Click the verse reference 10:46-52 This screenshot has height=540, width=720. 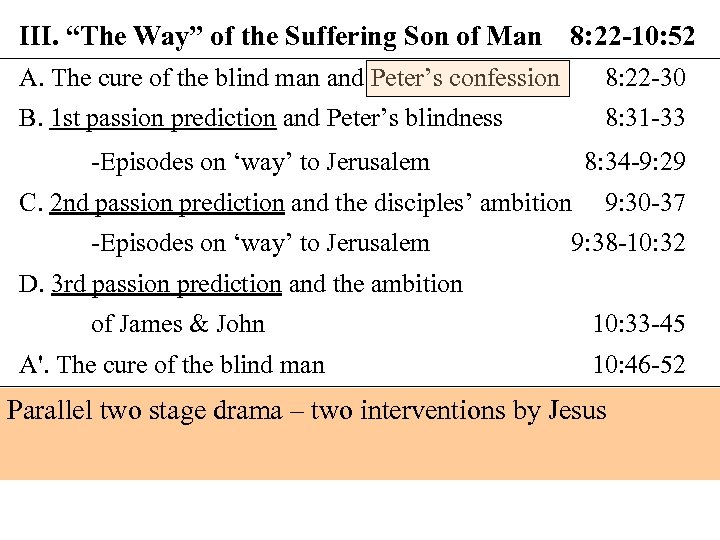pos(638,365)
